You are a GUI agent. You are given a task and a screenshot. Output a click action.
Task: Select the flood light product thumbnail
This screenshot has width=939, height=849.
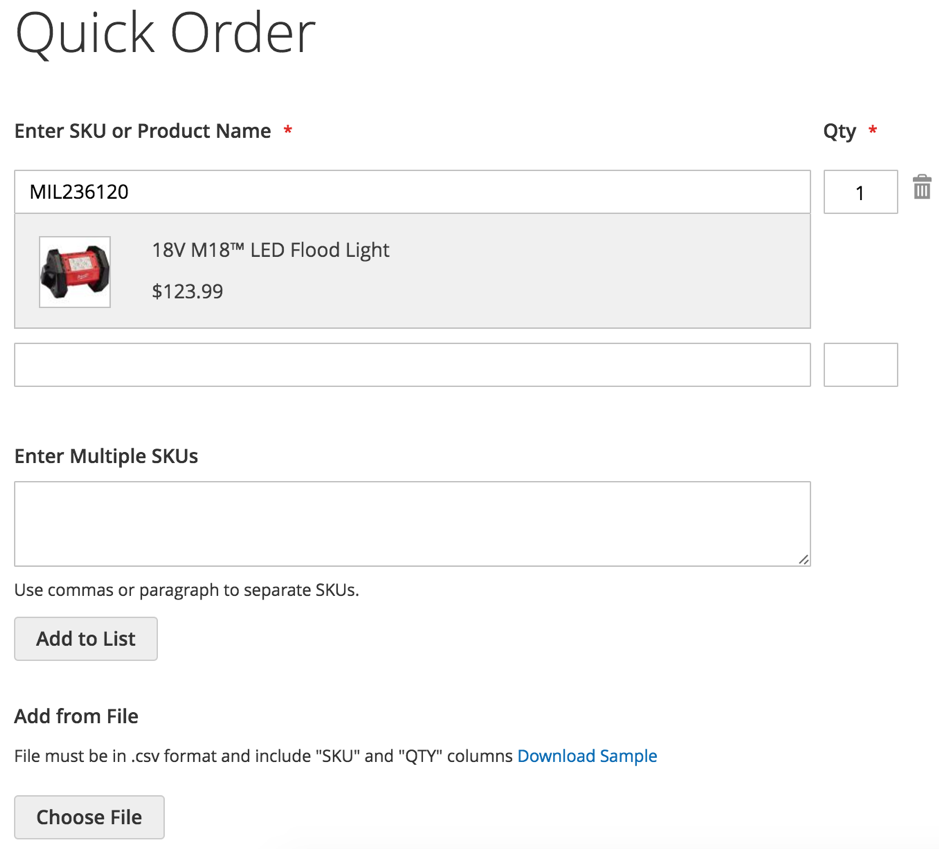pos(75,272)
